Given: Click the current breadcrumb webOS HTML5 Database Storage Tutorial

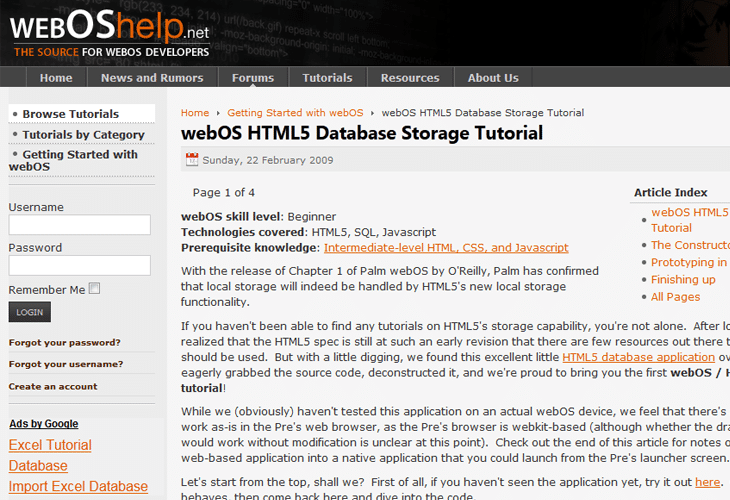Looking at the screenshot, I should (x=483, y=113).
